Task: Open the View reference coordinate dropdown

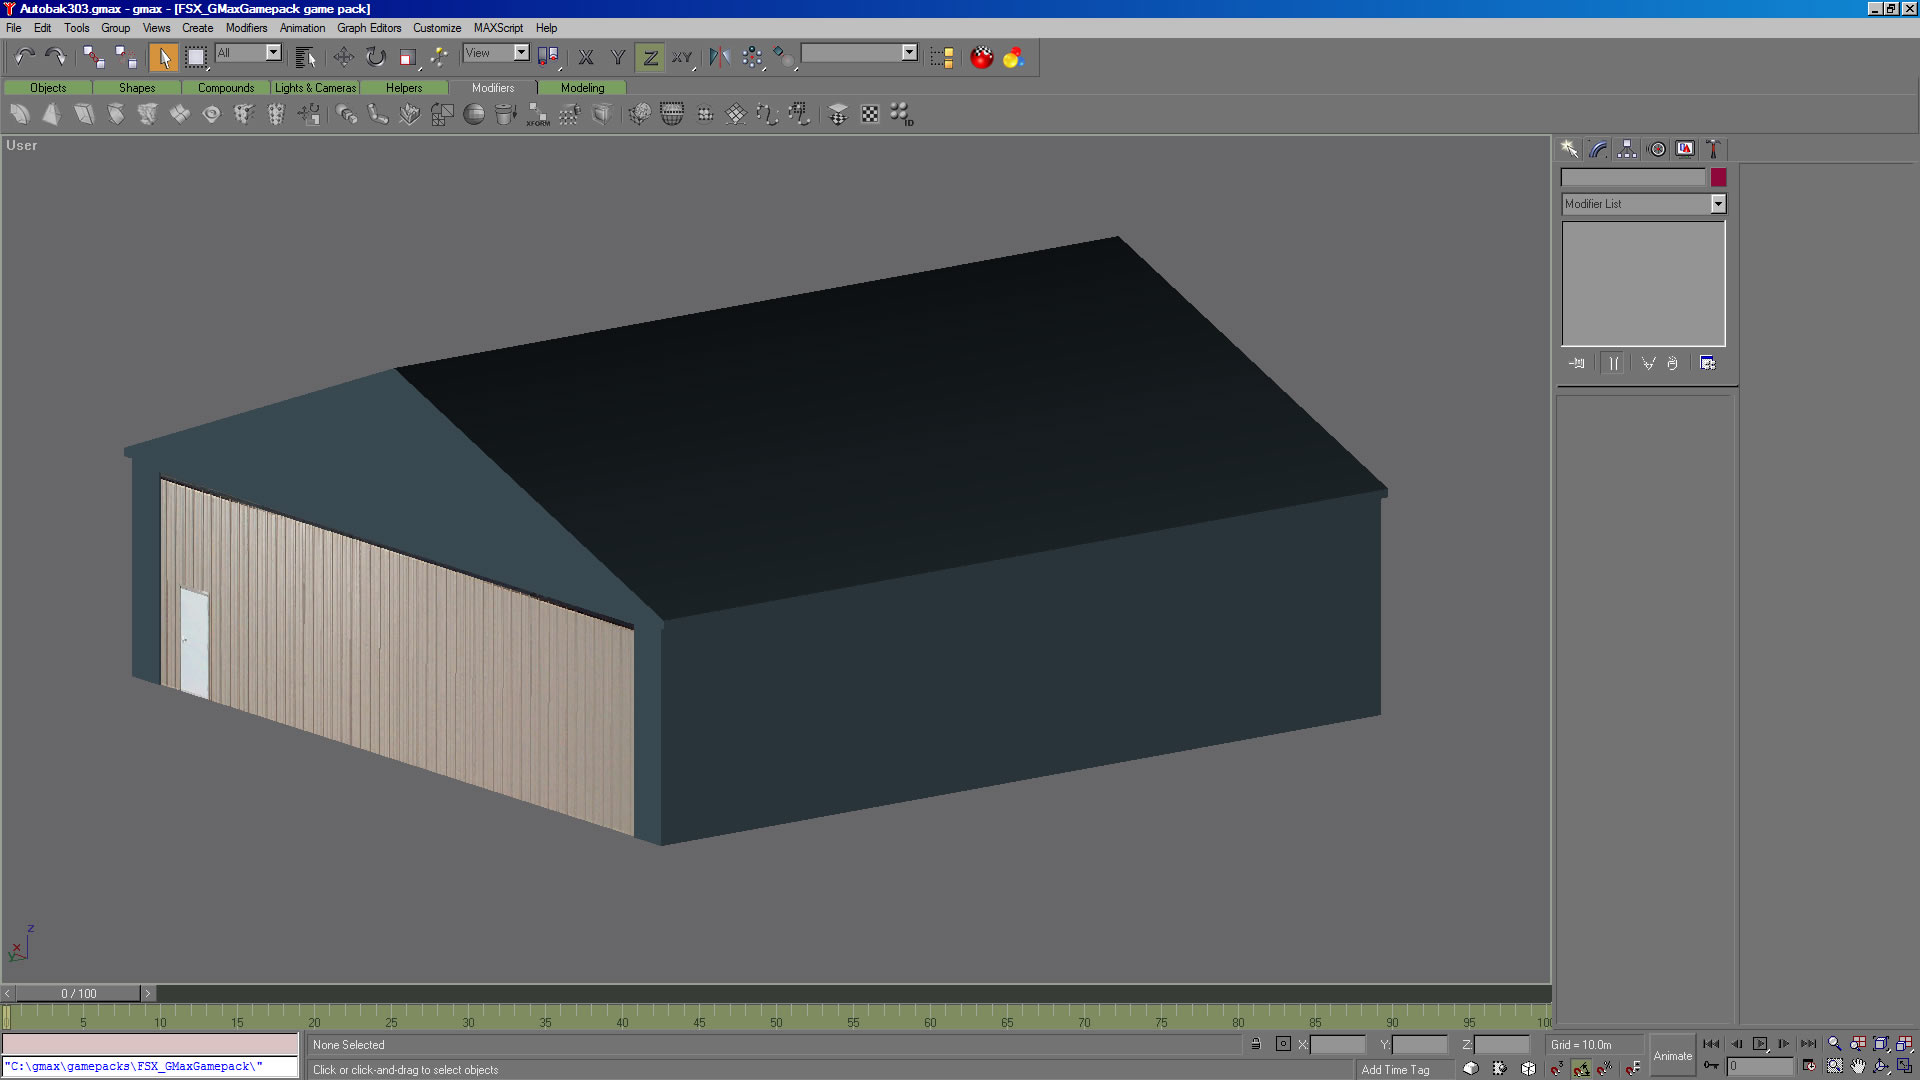Action: (521, 53)
